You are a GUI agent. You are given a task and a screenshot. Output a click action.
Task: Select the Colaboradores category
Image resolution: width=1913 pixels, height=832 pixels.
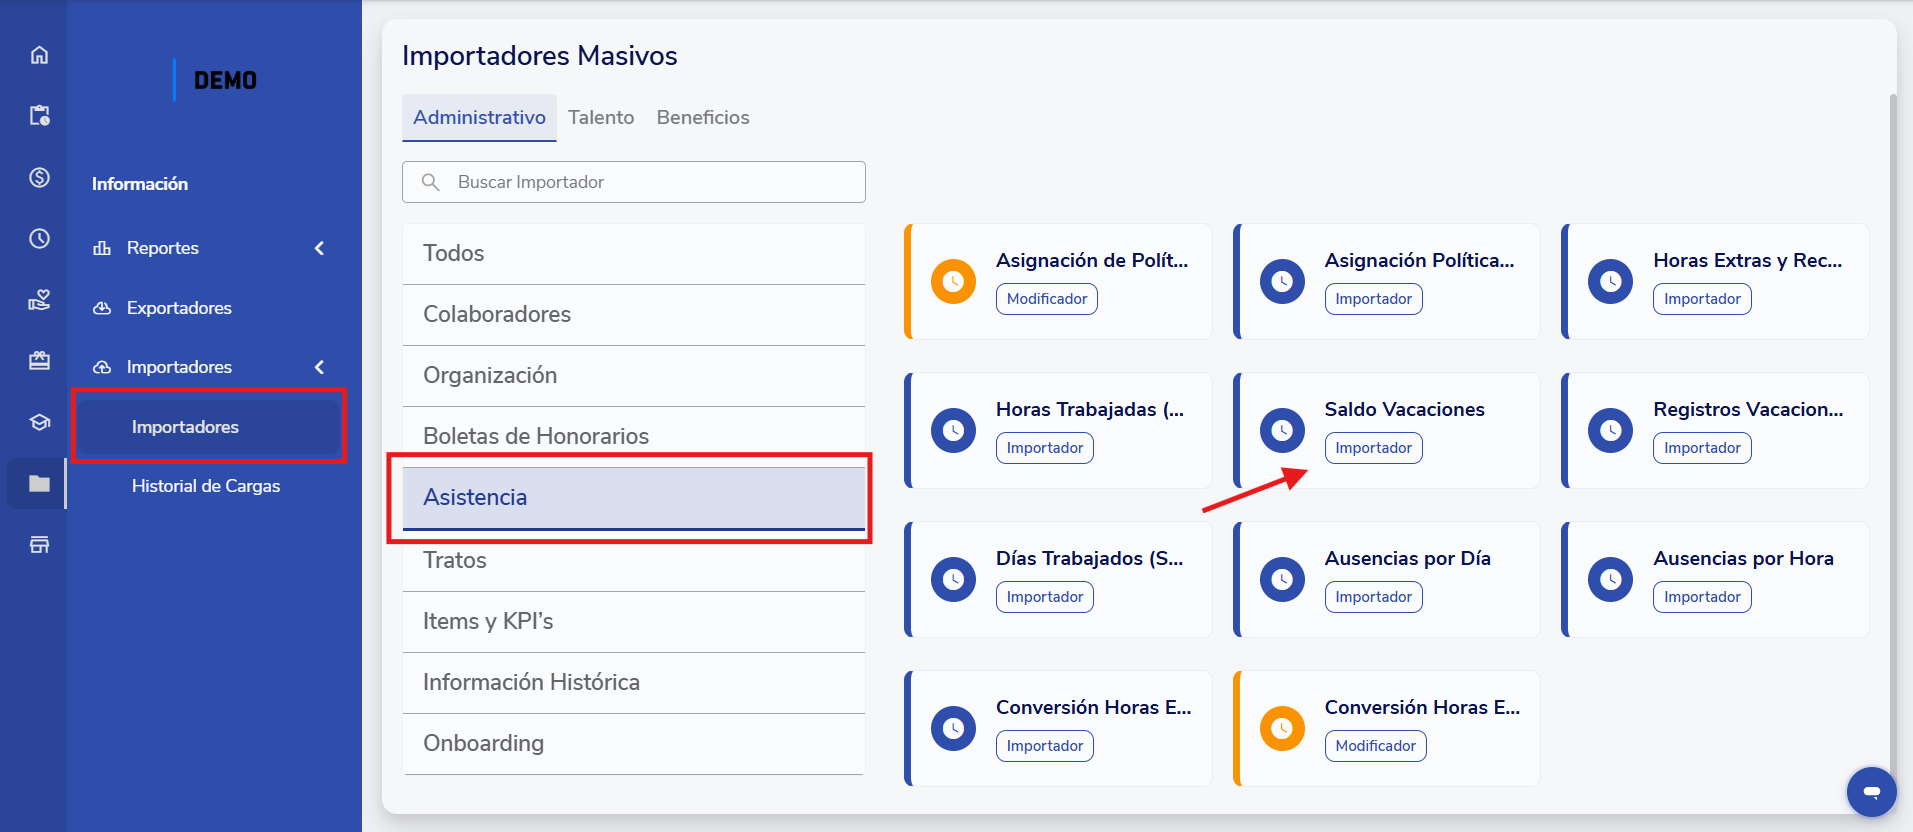tap(497, 314)
